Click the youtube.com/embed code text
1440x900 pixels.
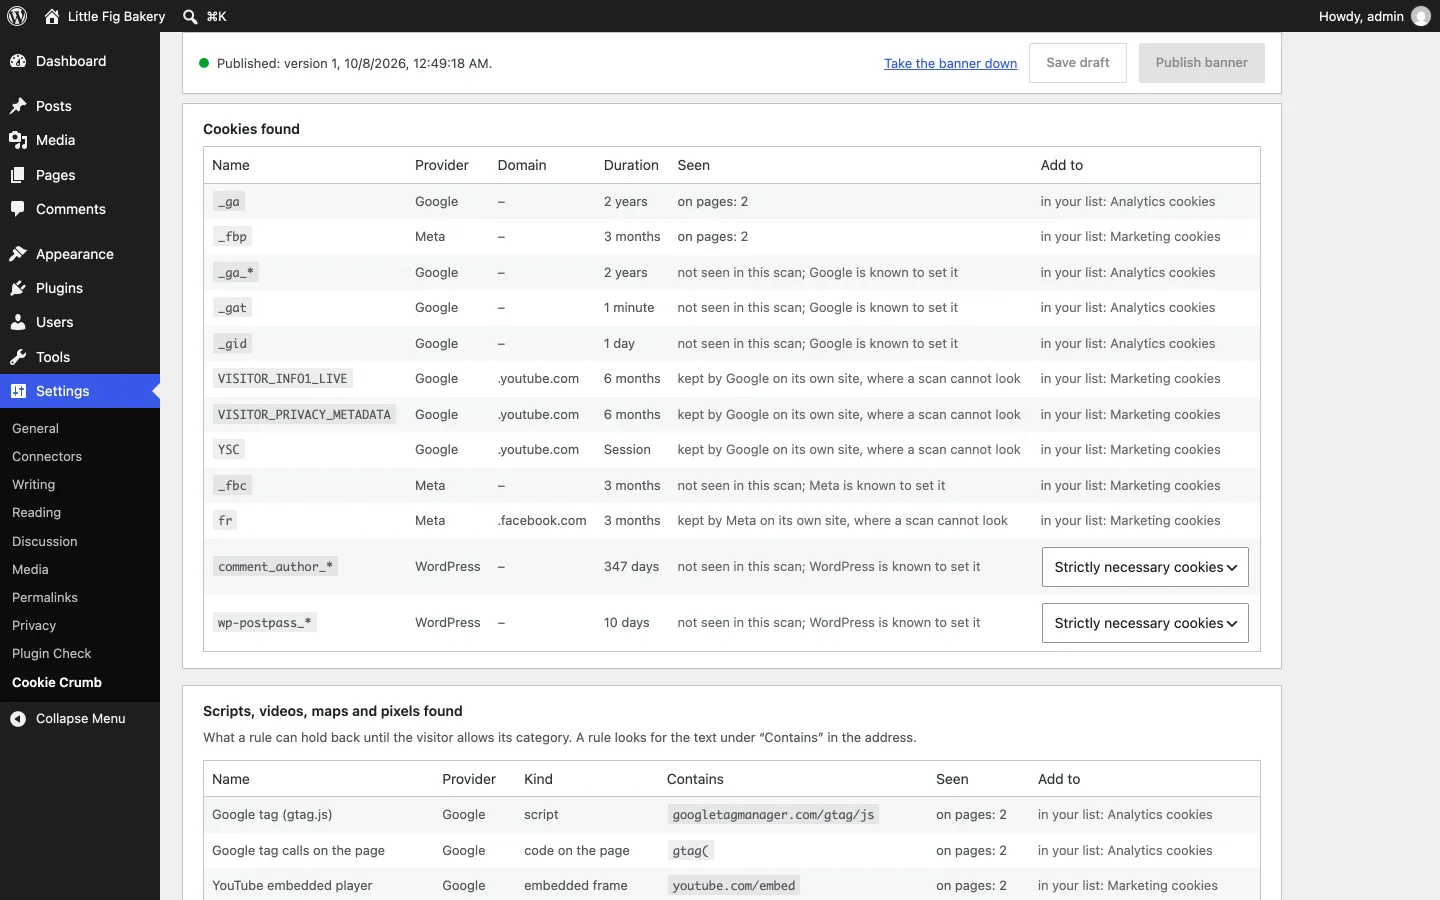734,886
